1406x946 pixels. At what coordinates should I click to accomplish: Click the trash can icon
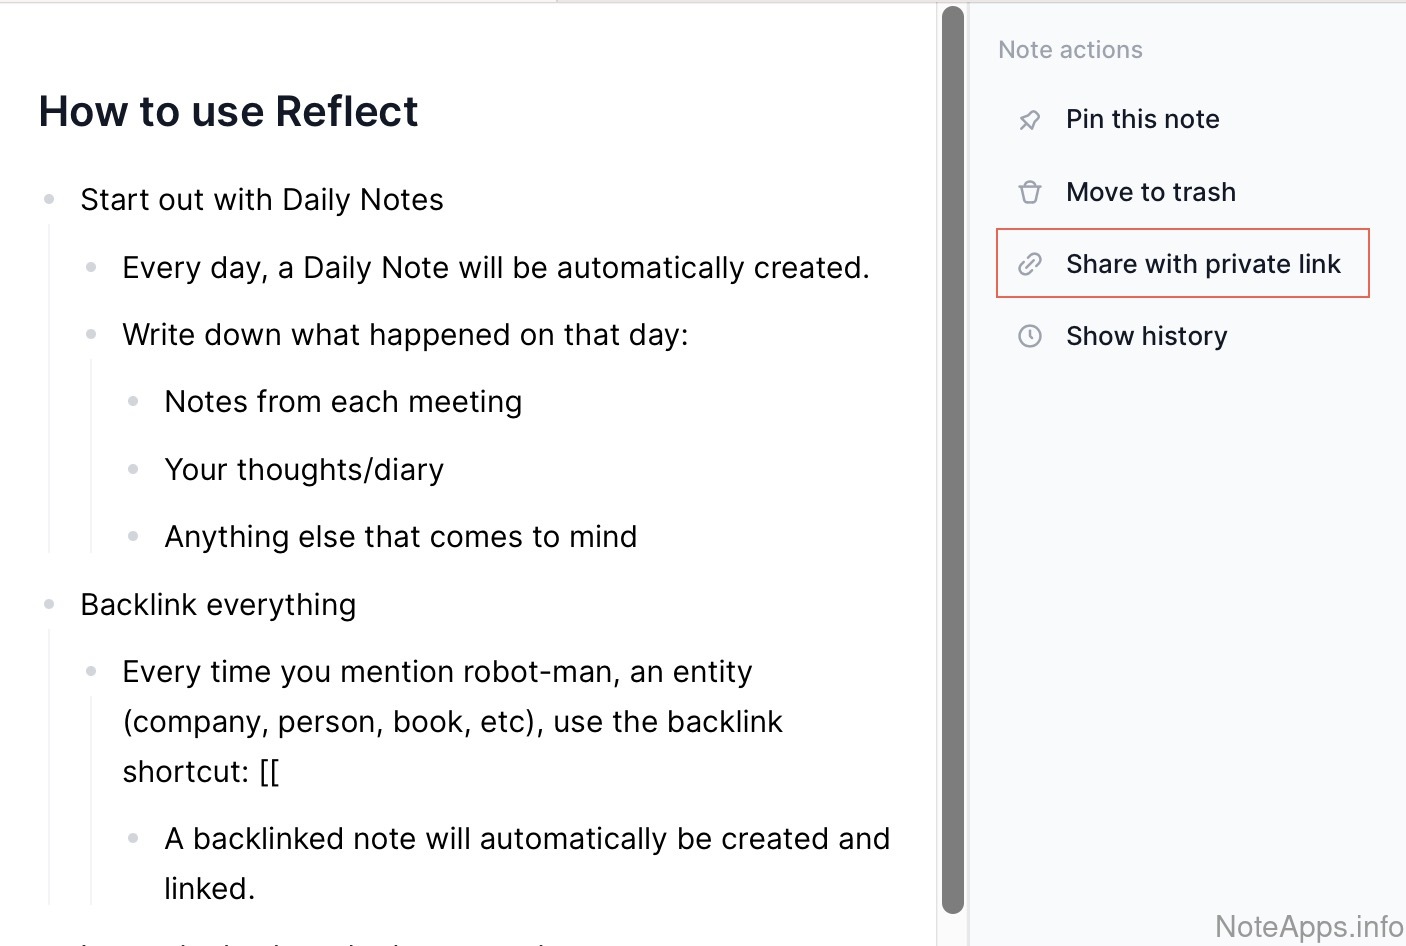click(x=1029, y=192)
